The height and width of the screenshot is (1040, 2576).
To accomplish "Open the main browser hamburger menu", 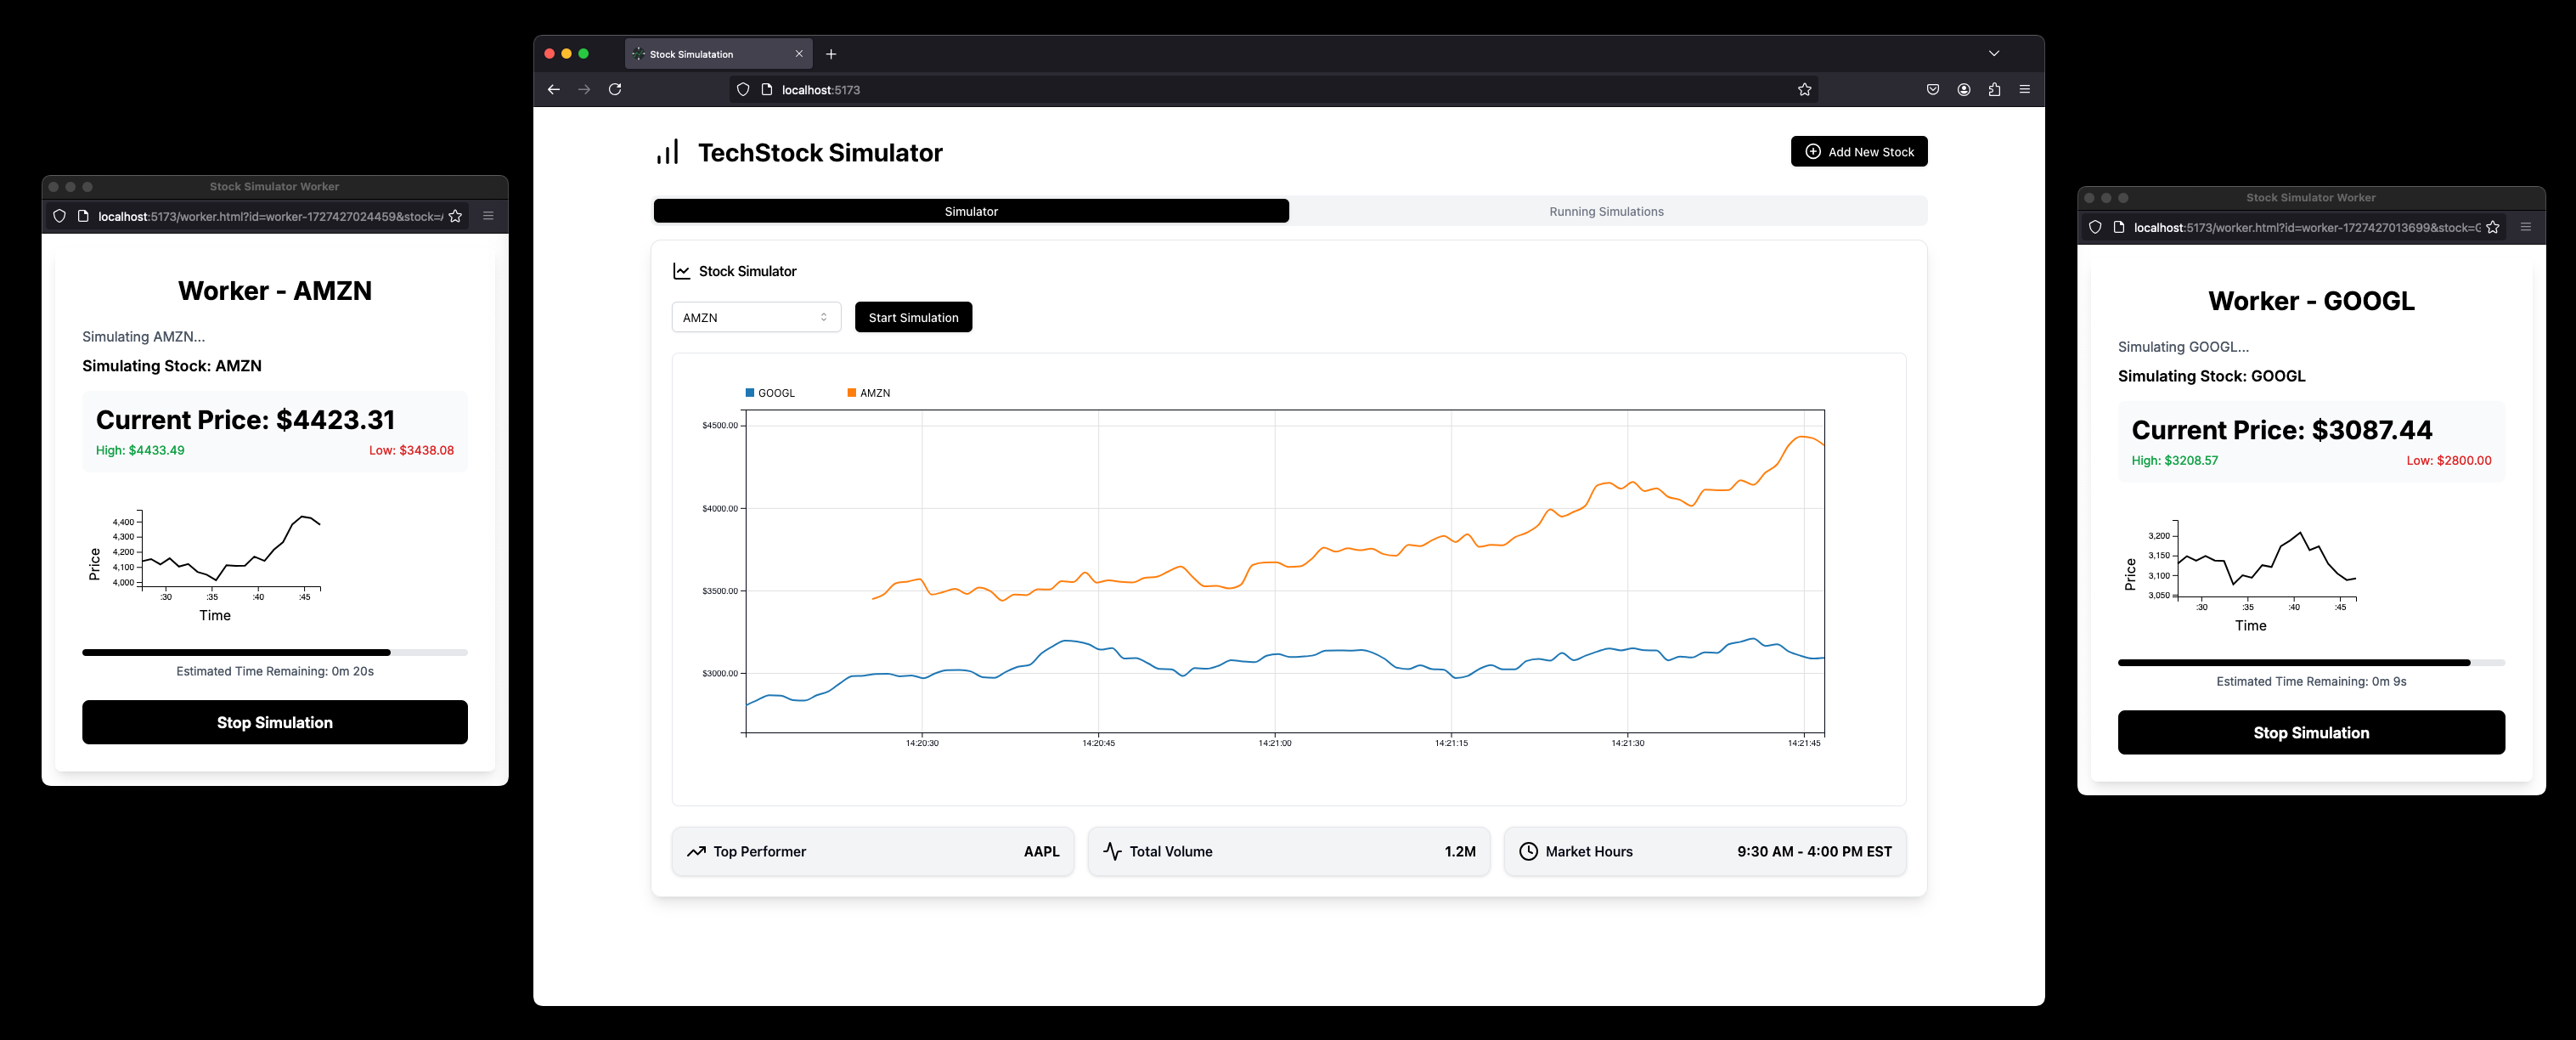I will pos(2025,90).
